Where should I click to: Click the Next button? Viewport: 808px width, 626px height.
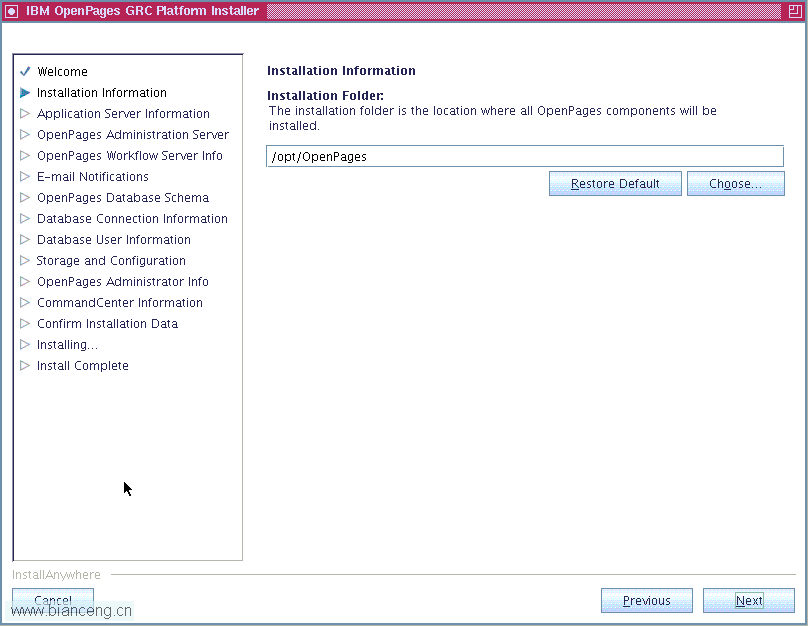click(749, 601)
